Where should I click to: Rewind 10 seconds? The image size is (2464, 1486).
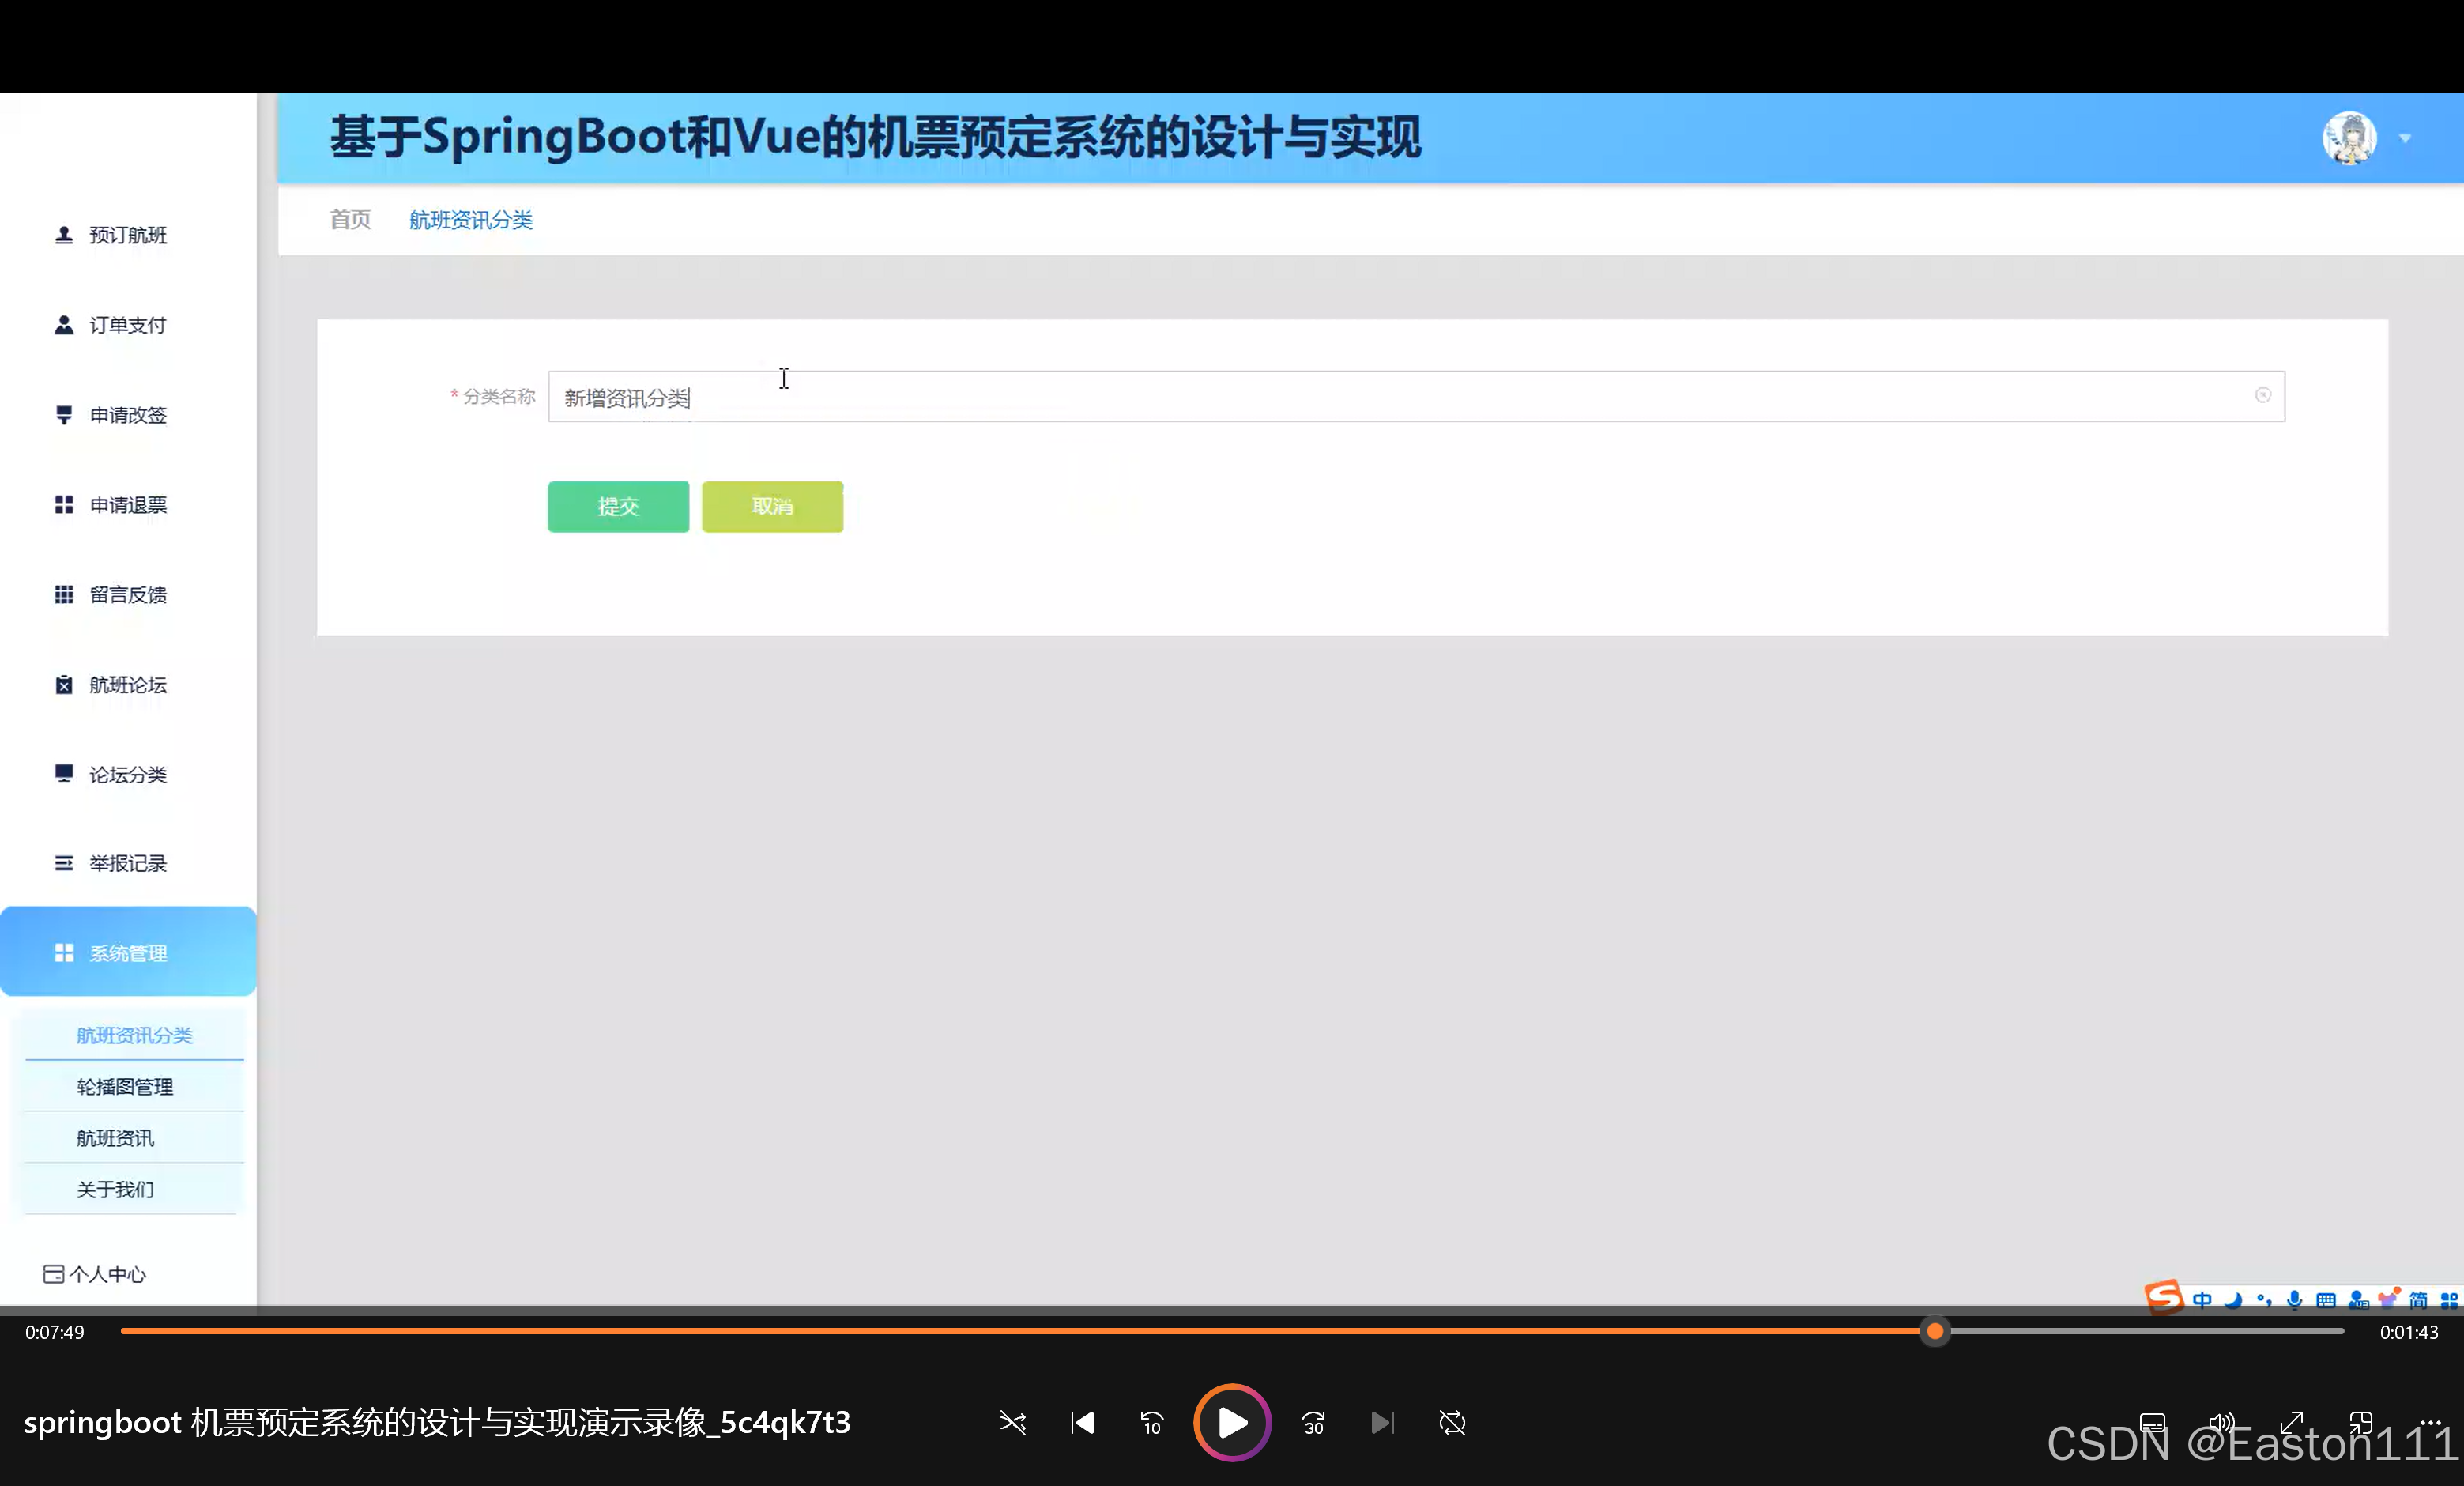point(1152,1422)
